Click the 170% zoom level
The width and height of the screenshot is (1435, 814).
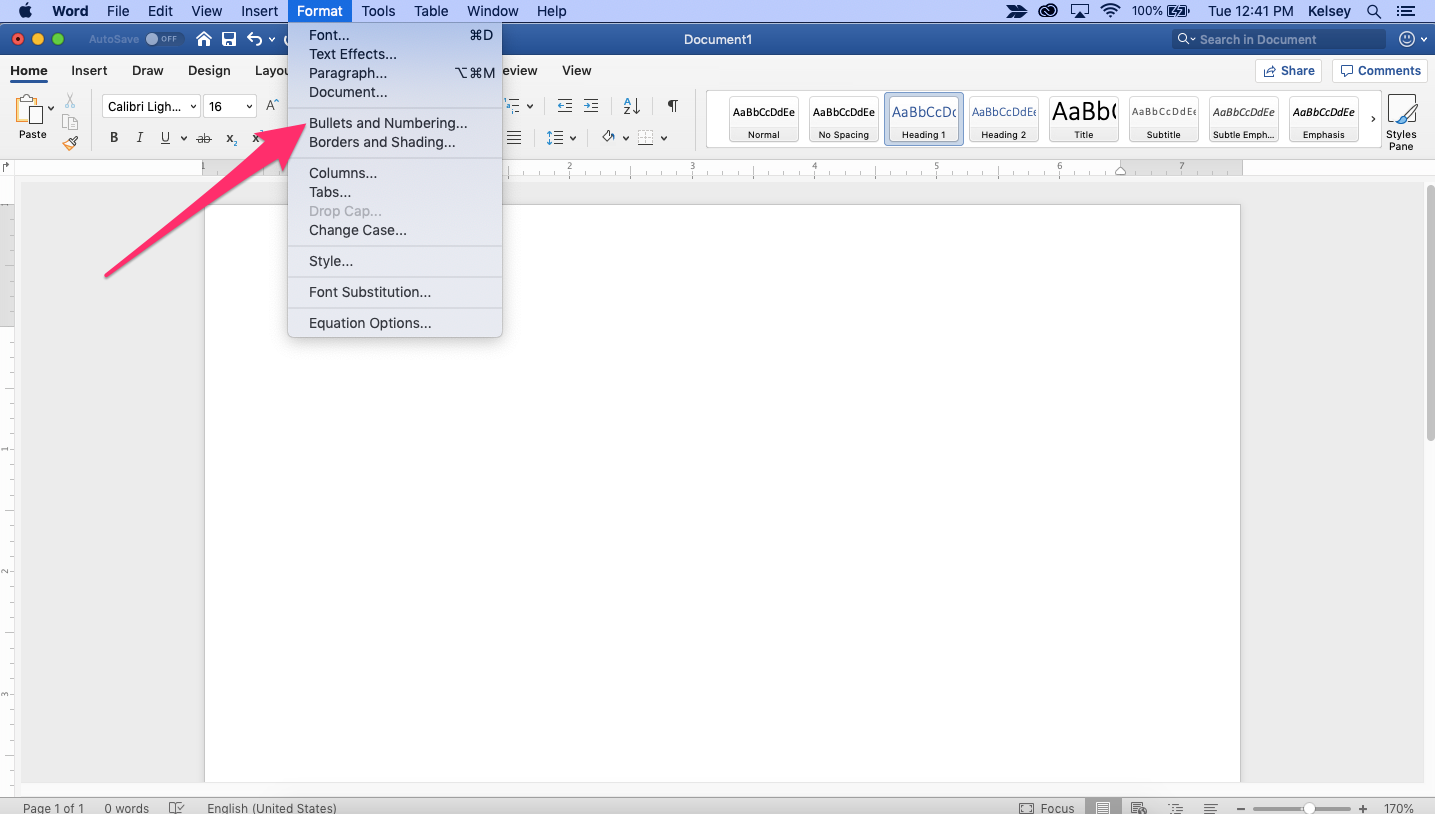pos(1399,808)
